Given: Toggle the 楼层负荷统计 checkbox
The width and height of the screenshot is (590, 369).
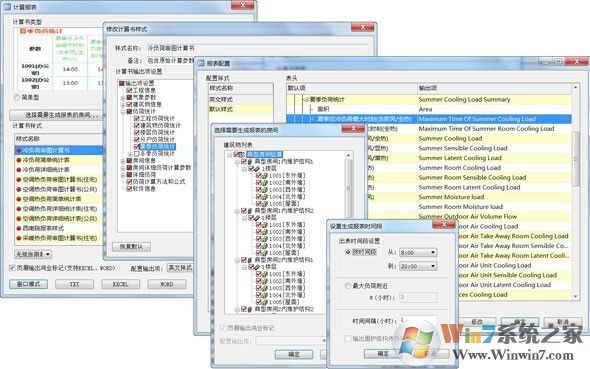Looking at the screenshot, I should click(x=137, y=132).
